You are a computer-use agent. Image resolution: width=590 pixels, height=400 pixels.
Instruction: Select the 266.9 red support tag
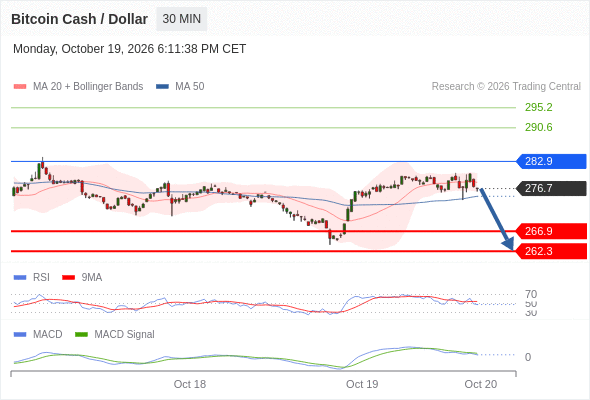[x=551, y=231]
